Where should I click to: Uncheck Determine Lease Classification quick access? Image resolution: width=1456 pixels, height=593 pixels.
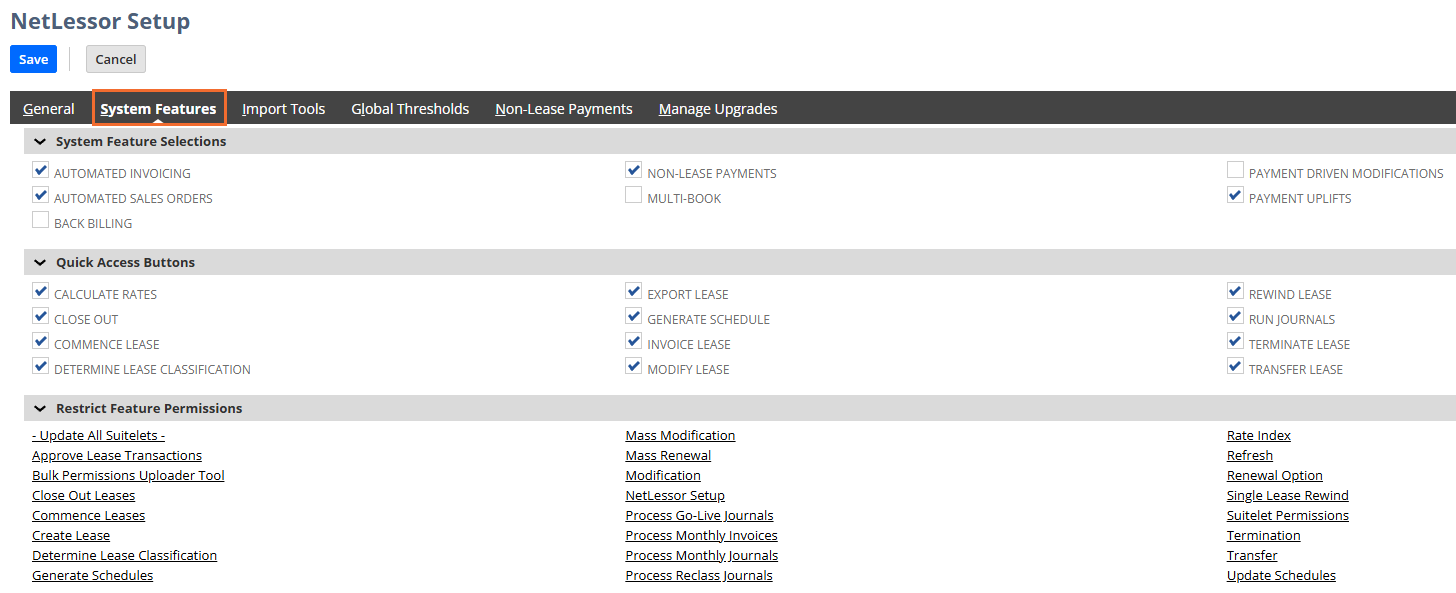41,367
